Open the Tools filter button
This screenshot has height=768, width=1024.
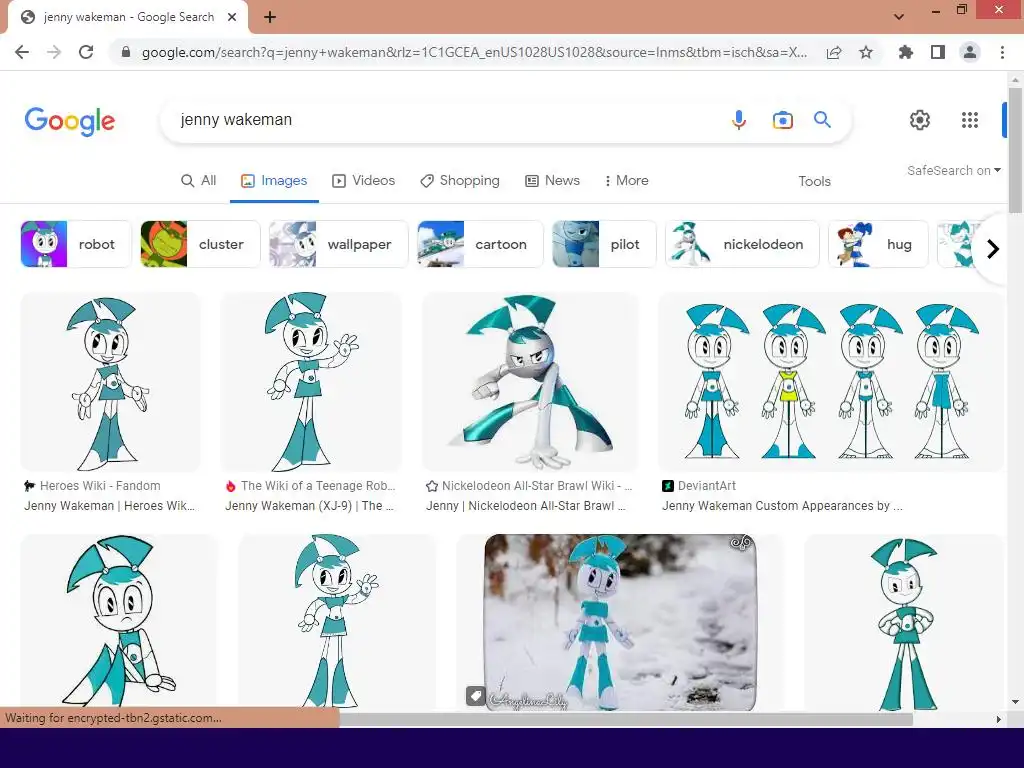(x=814, y=182)
